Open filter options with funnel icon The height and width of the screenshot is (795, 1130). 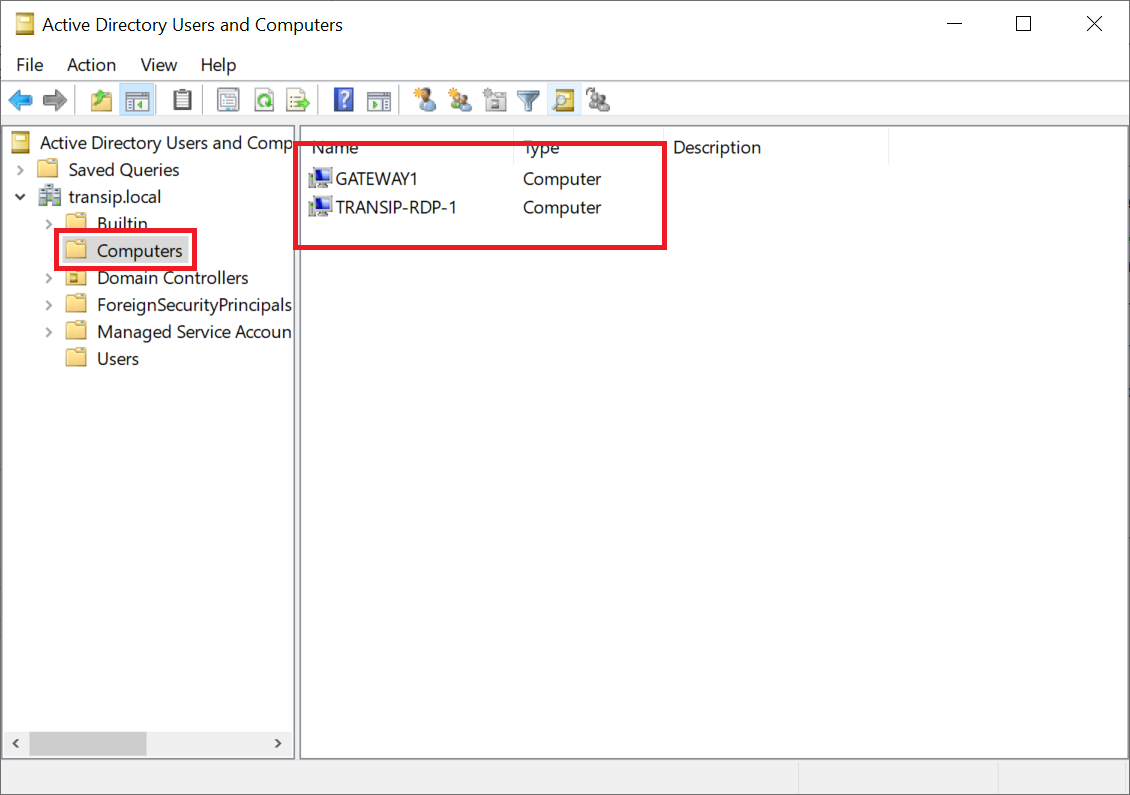point(529,100)
